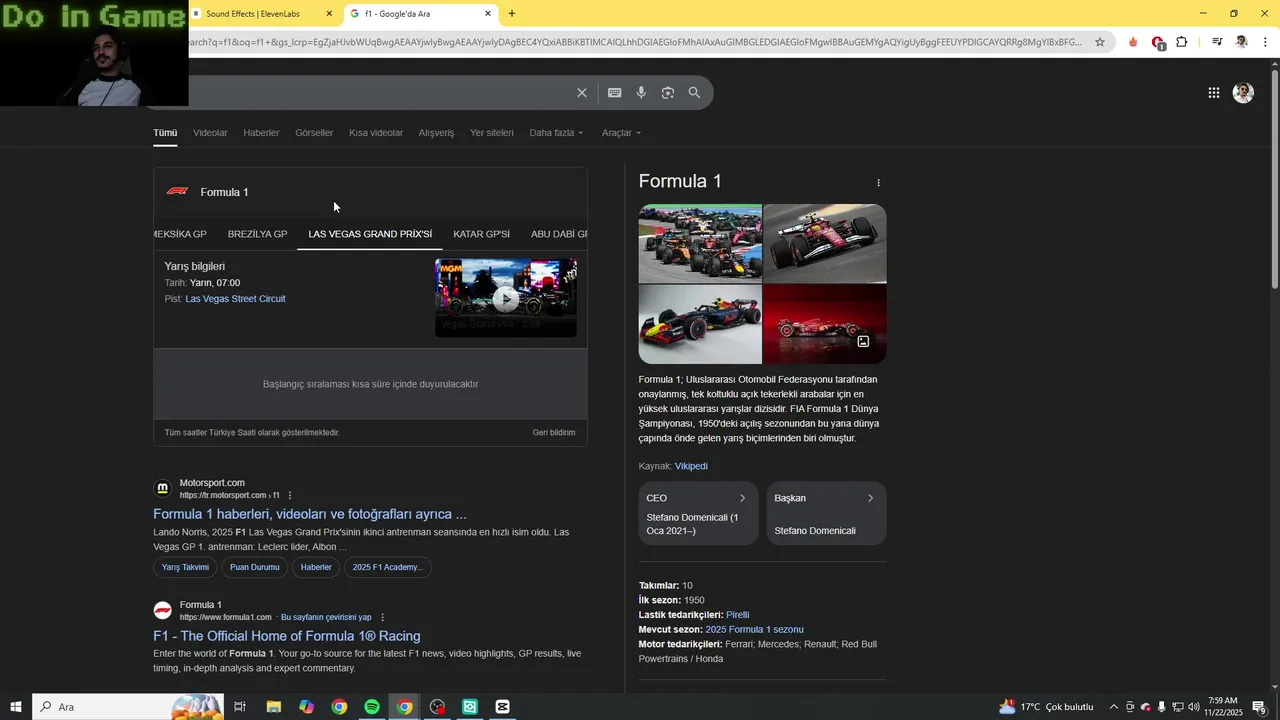Screen dimensions: 1280x720
Task: Click the magnifier search submit icon
Action: [694, 93]
